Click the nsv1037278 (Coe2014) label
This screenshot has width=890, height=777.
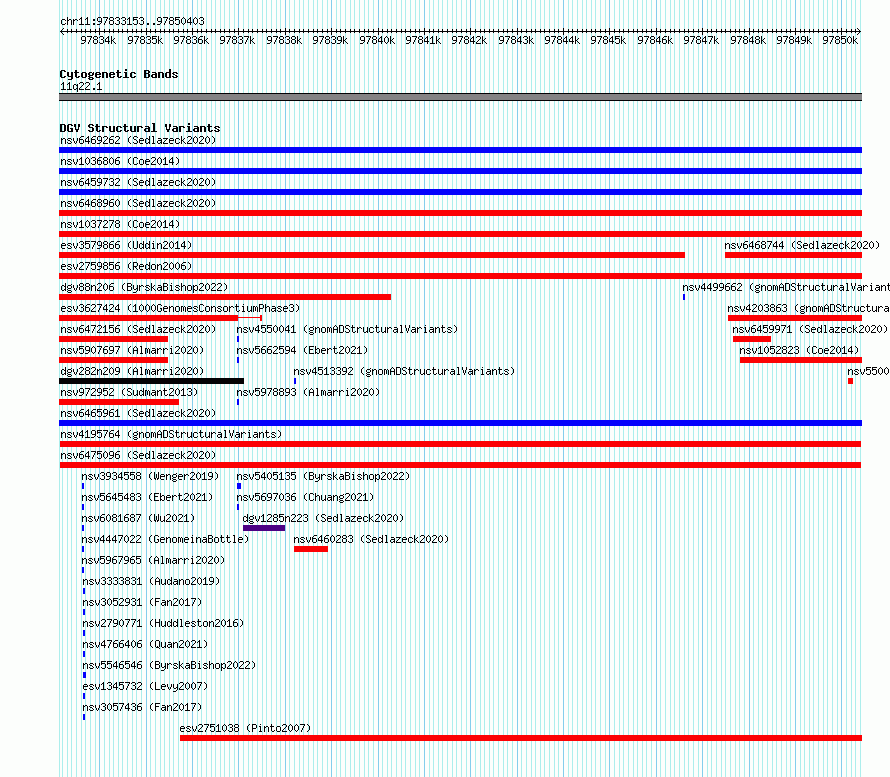click(120, 224)
